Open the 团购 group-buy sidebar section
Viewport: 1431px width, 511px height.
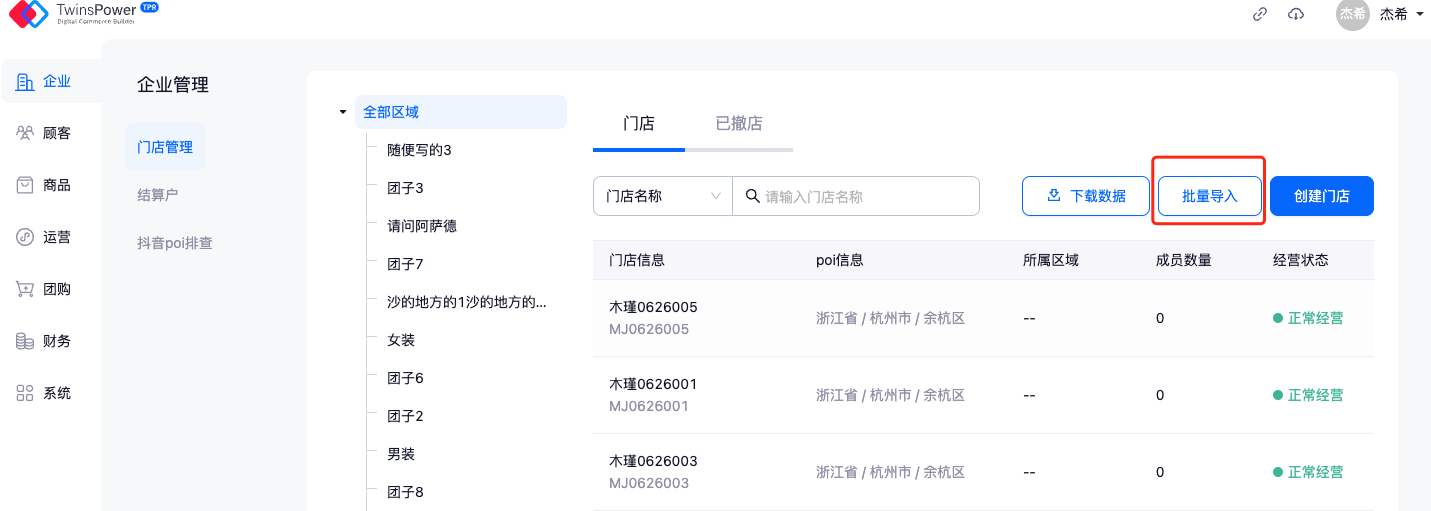(45, 289)
